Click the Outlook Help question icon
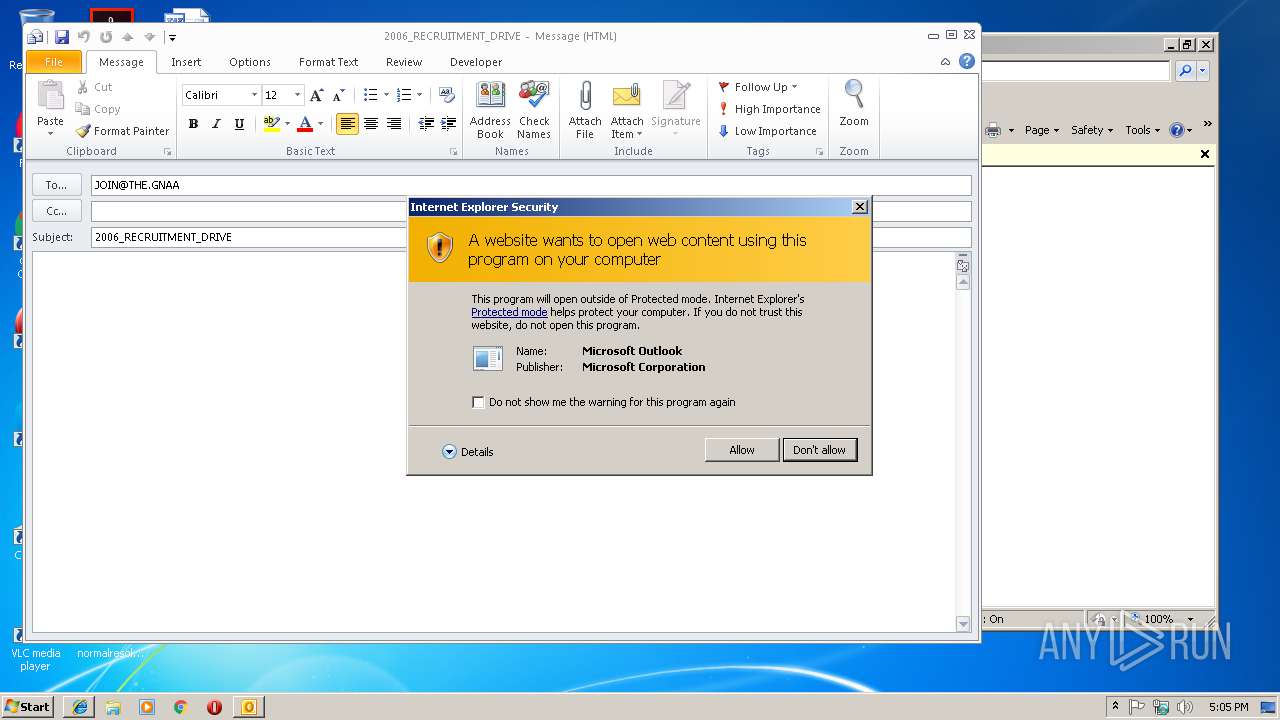This screenshot has height=720, width=1280. click(x=967, y=61)
